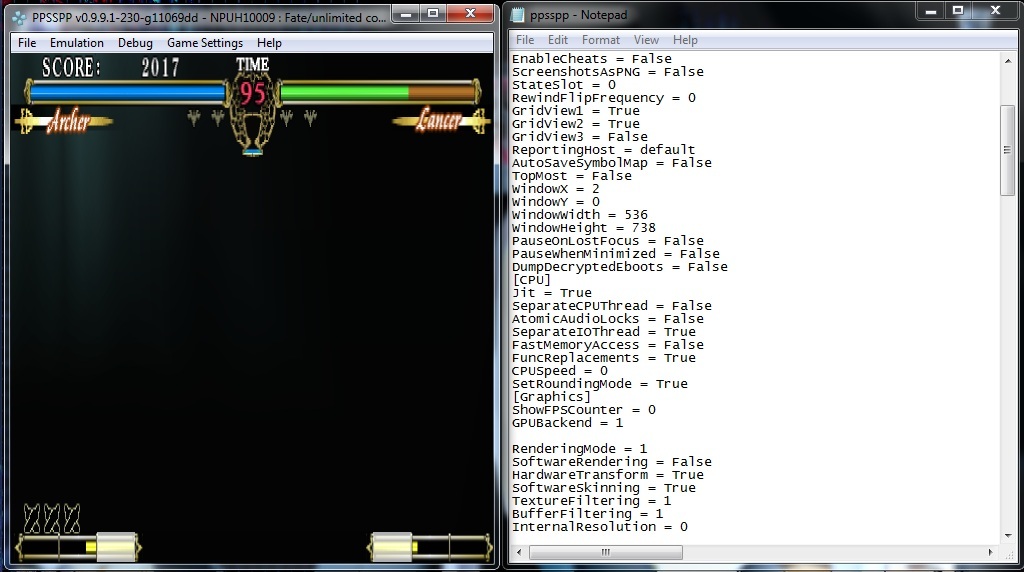Open Notepad's Edit menu

coord(558,40)
